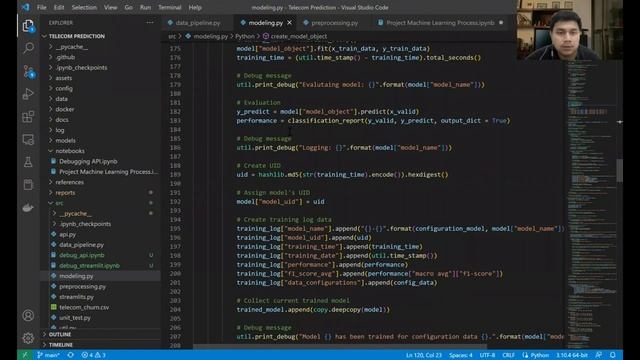Open the View menu

coord(110,7)
